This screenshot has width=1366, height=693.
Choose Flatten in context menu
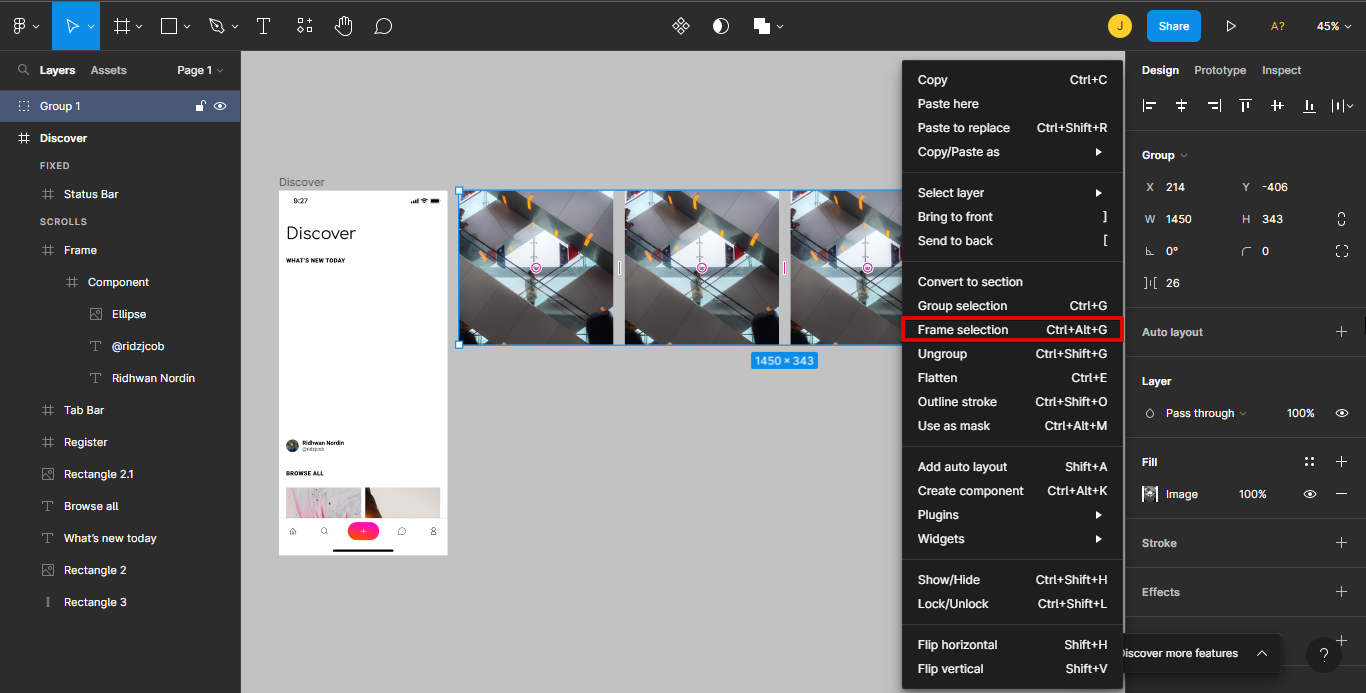tap(1012, 378)
